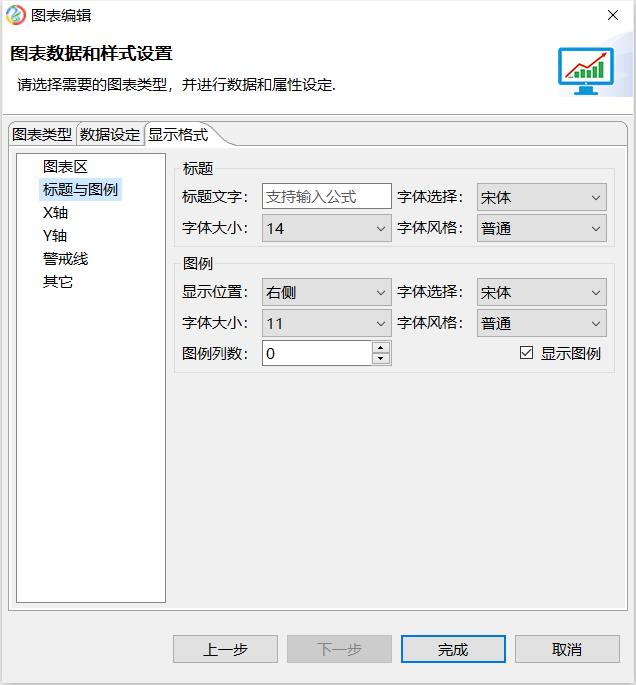Open the legend 字体选择 dropdown
Image resolution: width=636 pixels, height=685 pixels.
(541, 292)
